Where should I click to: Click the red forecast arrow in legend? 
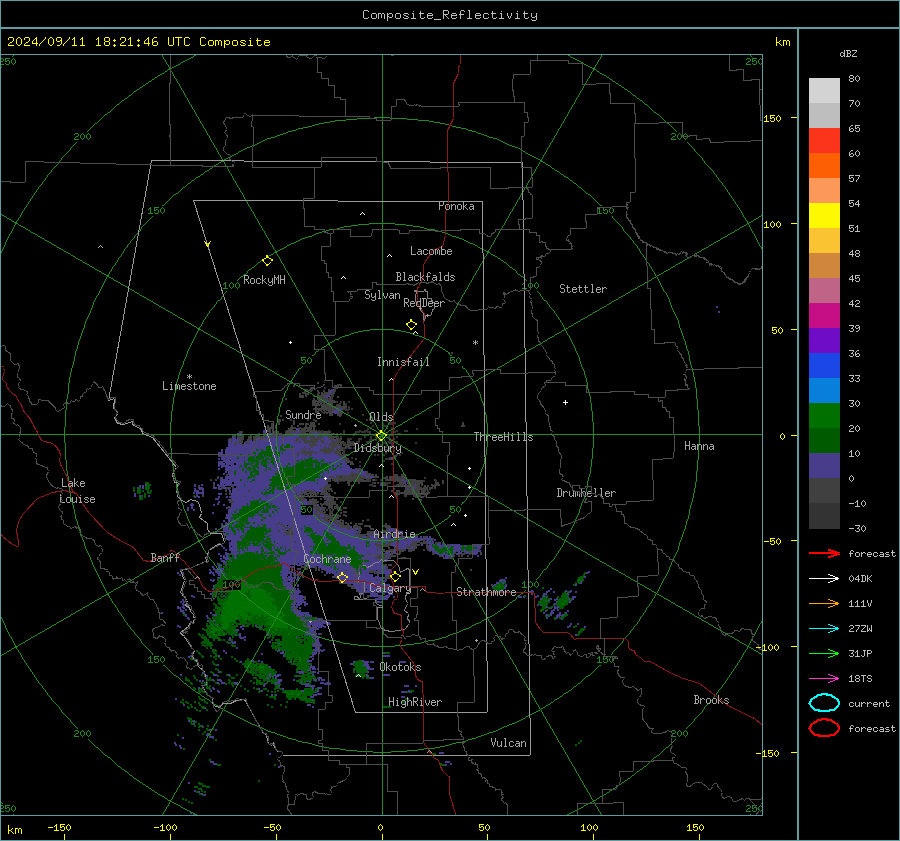coord(824,553)
